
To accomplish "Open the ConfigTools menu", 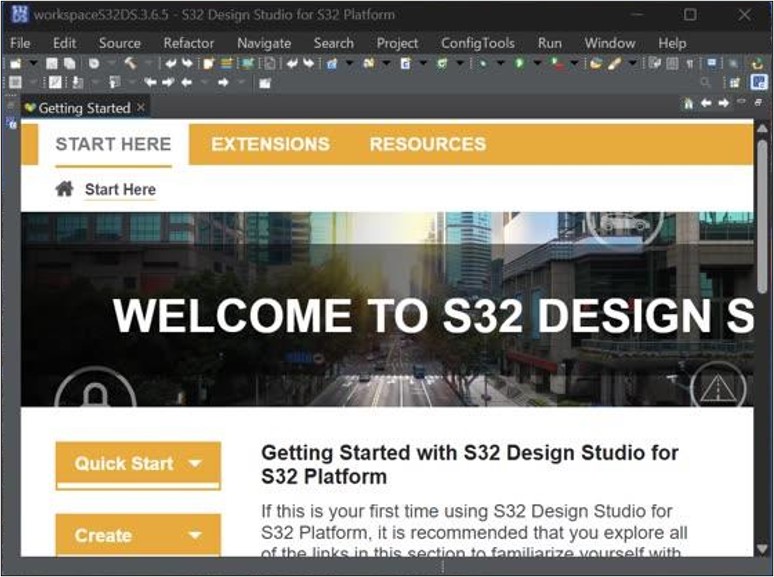I will pyautogui.click(x=477, y=43).
